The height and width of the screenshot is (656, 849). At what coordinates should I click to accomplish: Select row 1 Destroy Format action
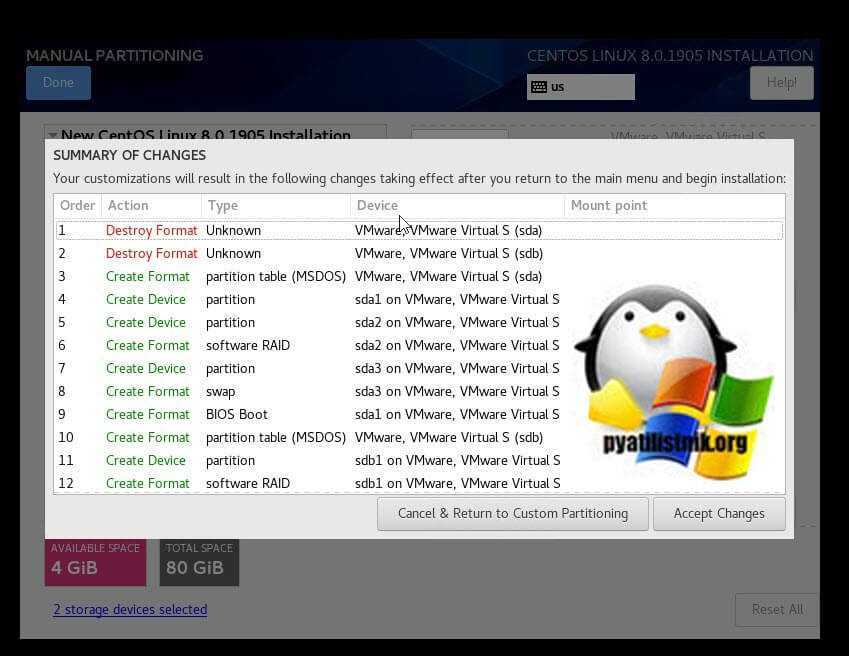pyautogui.click(x=152, y=231)
